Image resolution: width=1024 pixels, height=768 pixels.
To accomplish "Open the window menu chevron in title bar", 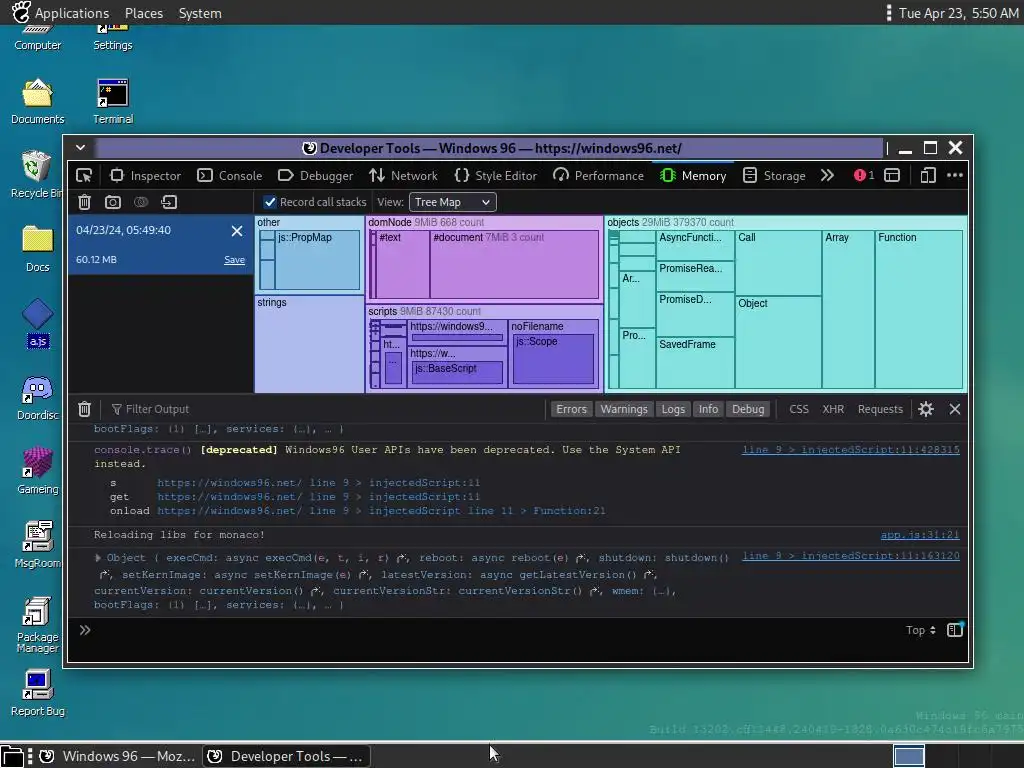I will pos(80,148).
